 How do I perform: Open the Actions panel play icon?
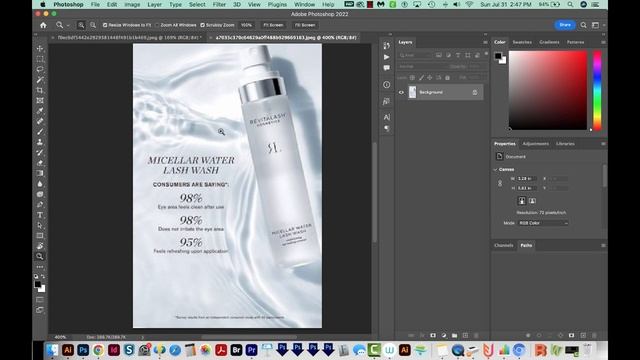click(x=386, y=57)
